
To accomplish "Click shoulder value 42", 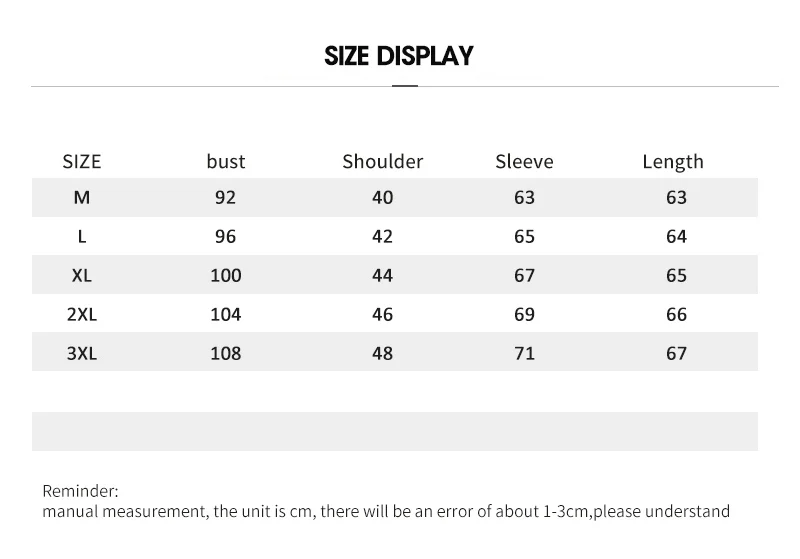I will tap(383, 237).
